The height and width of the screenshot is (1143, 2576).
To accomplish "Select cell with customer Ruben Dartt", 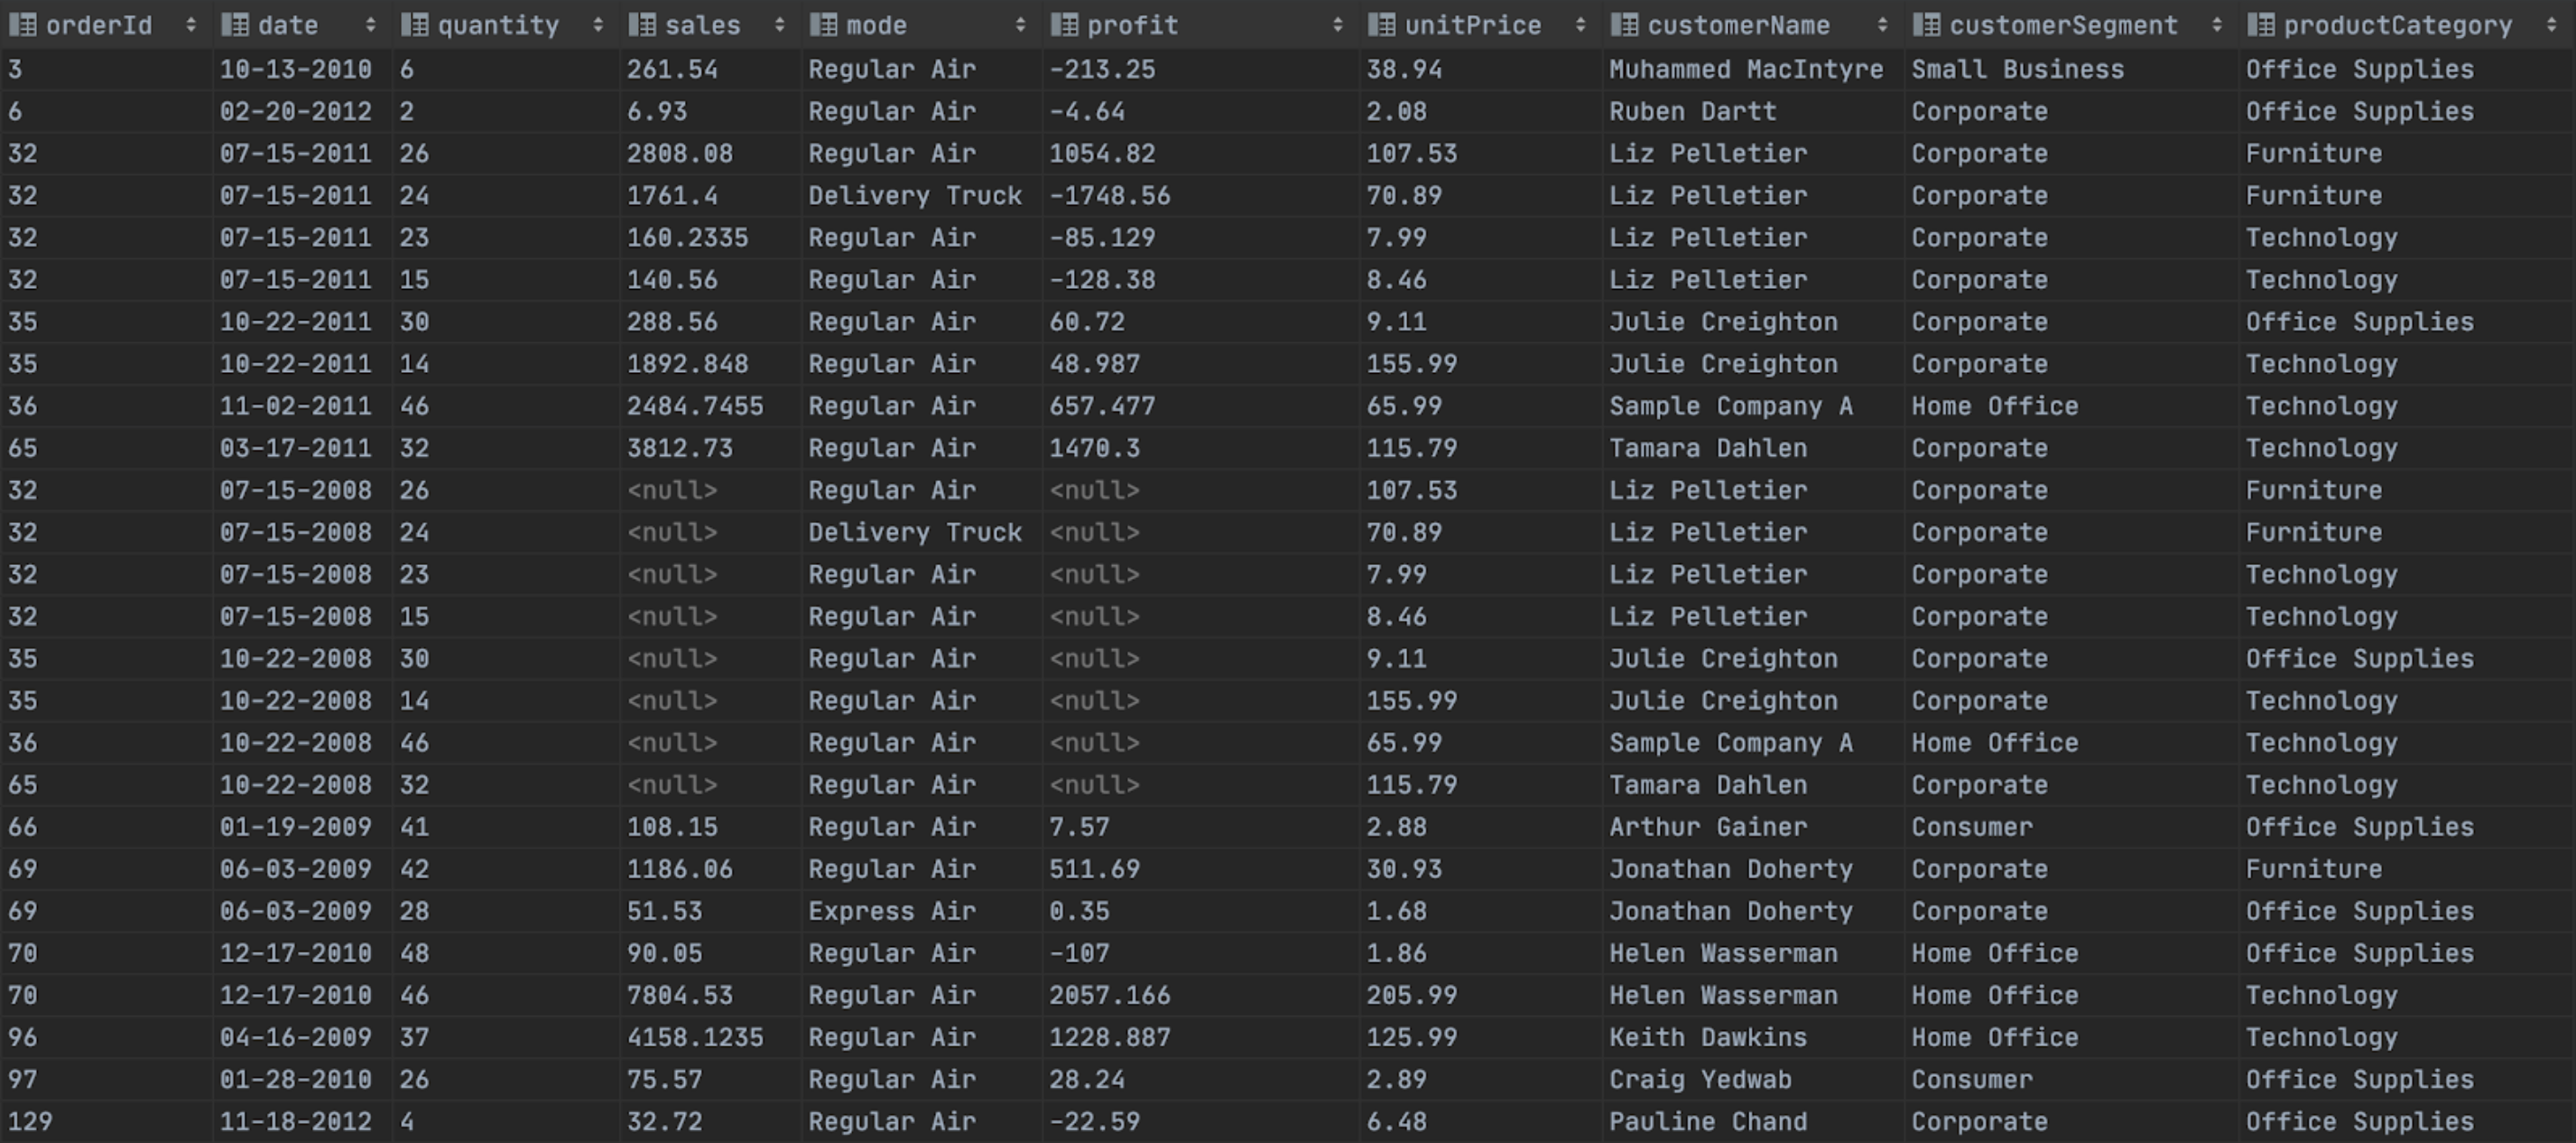I will [1693, 111].
